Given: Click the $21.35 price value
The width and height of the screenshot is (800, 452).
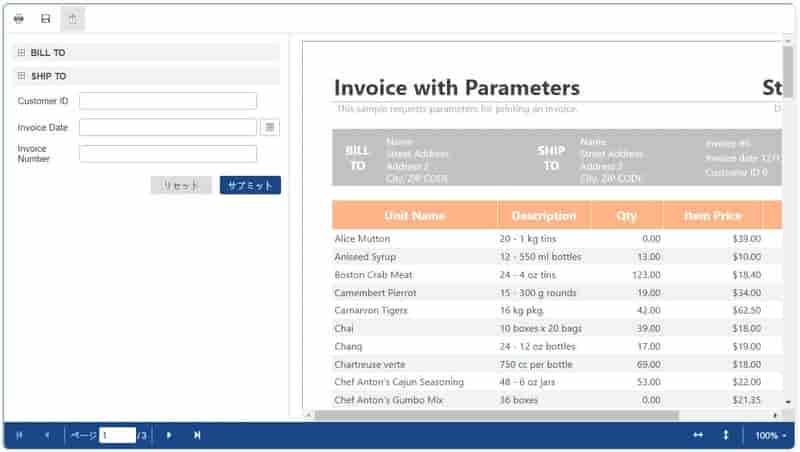Looking at the screenshot, I should tap(746, 400).
